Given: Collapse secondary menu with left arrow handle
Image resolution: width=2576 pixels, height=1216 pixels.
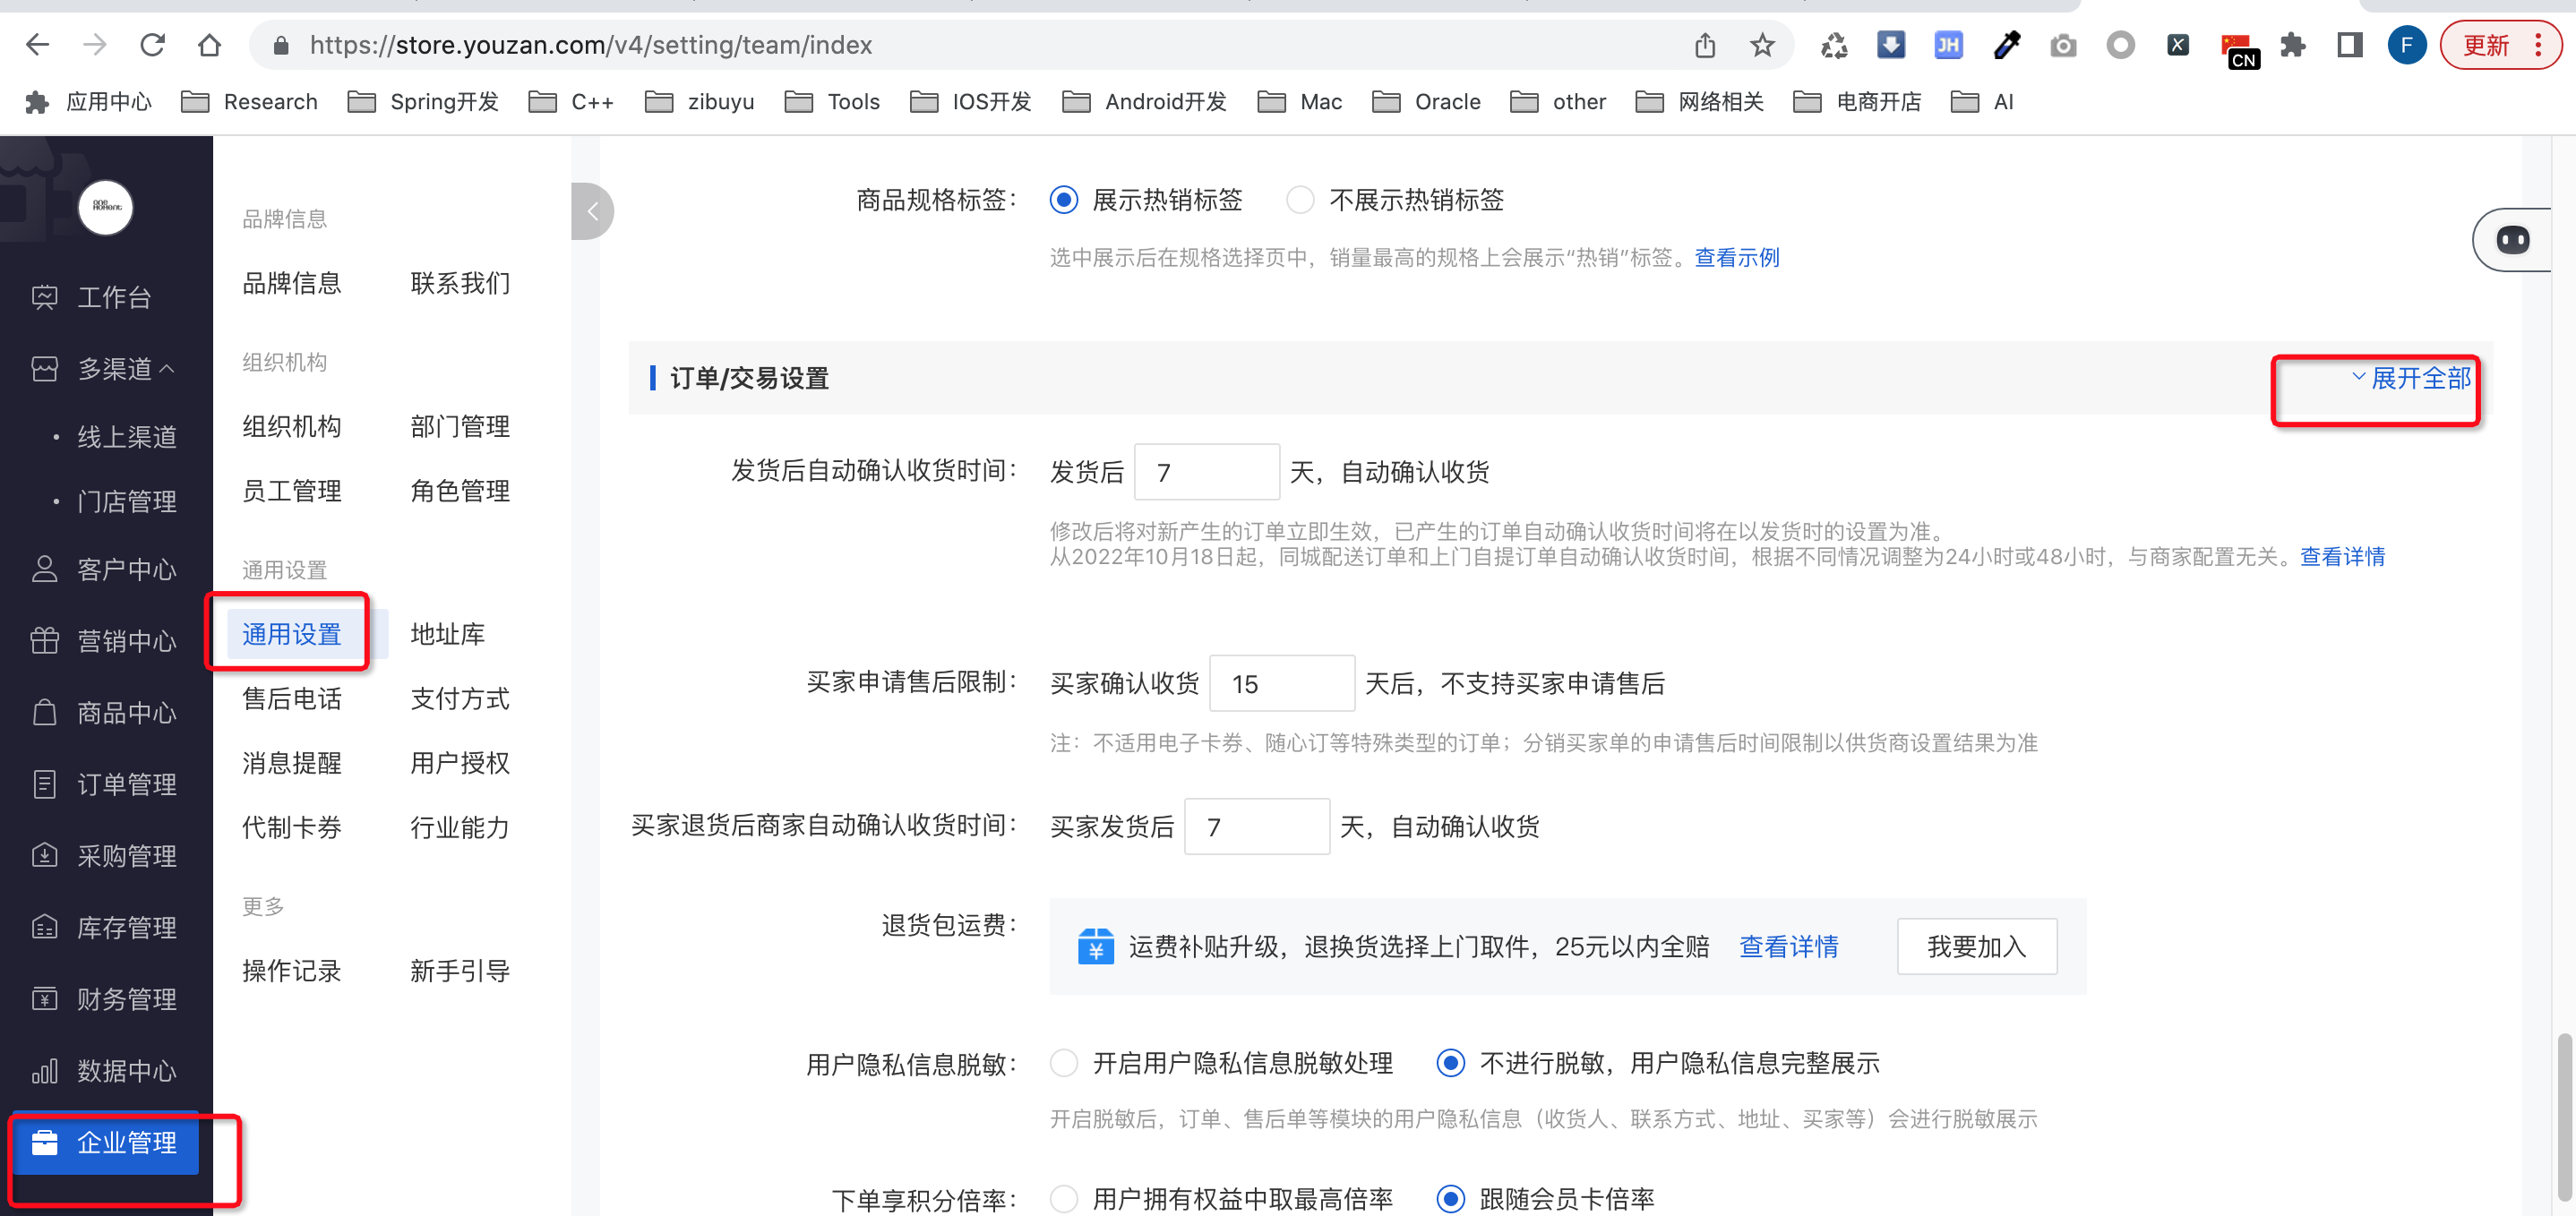Looking at the screenshot, I should pyautogui.click(x=592, y=211).
